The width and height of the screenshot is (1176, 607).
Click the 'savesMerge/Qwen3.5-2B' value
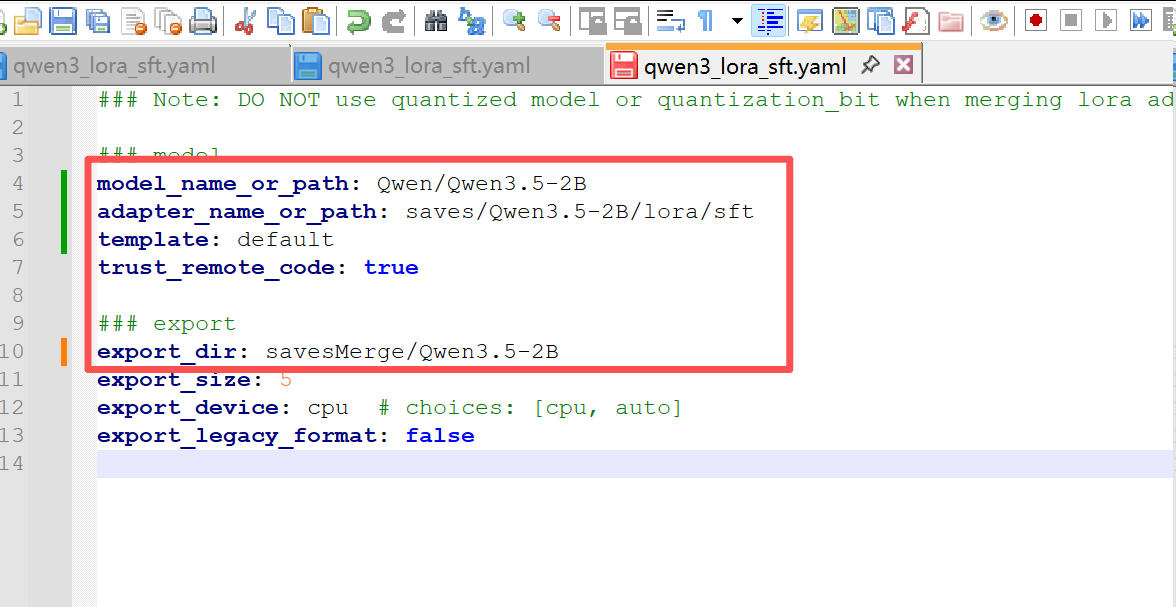pos(412,352)
